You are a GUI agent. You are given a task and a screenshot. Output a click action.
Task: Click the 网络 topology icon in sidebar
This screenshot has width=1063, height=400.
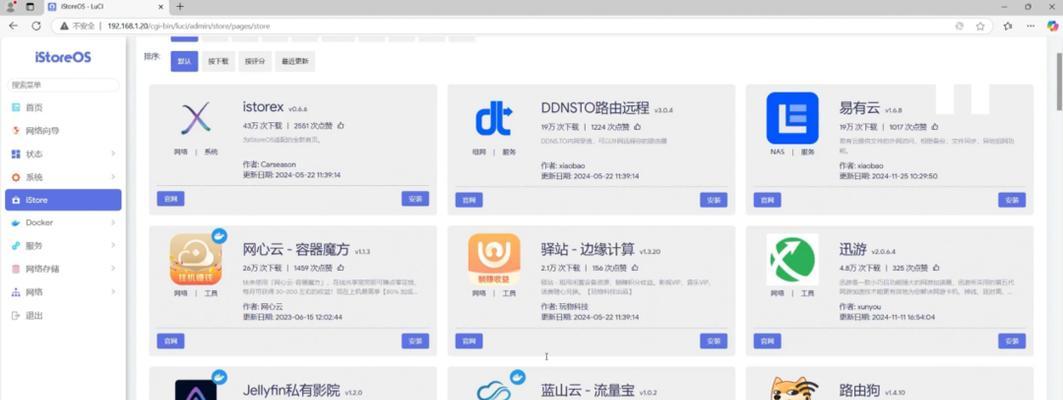[x=16, y=292]
